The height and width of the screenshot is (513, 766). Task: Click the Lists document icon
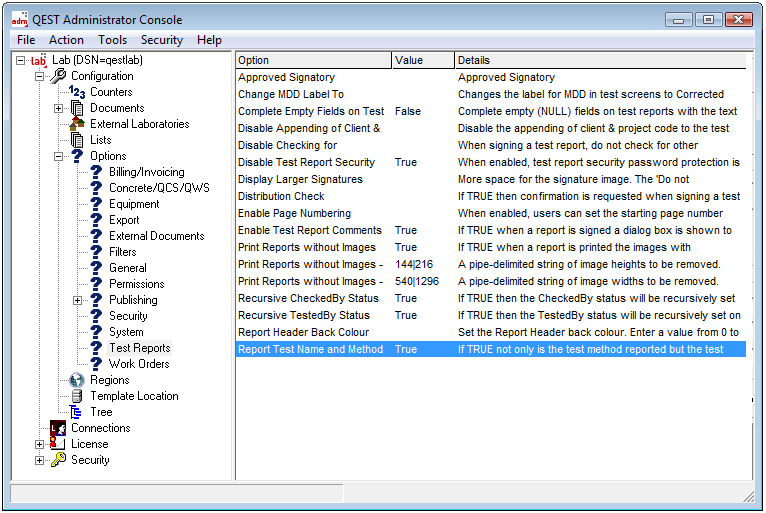[77, 140]
